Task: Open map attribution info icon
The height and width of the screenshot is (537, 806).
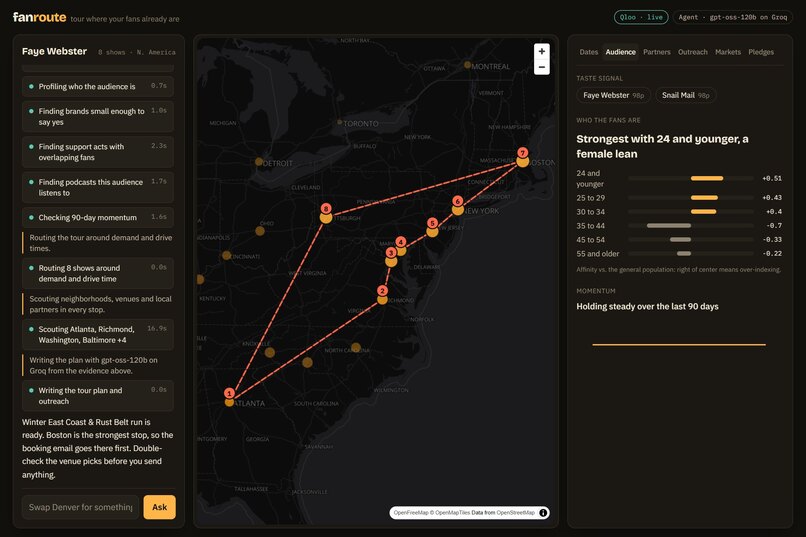Action: point(543,512)
